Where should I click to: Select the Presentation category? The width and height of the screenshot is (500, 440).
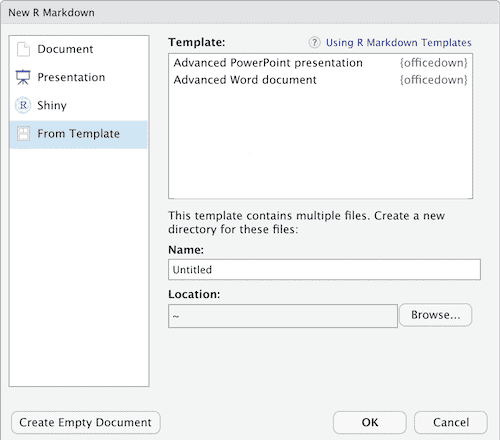[78, 77]
